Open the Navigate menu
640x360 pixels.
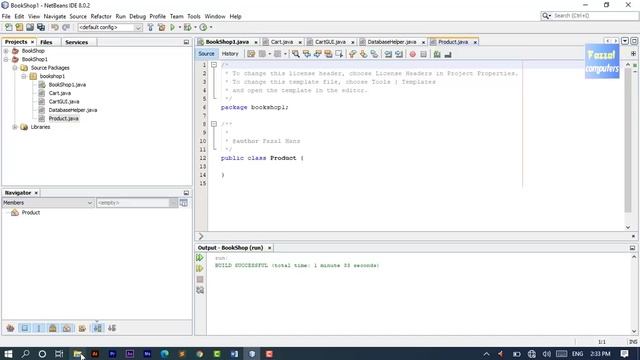pos(55,16)
